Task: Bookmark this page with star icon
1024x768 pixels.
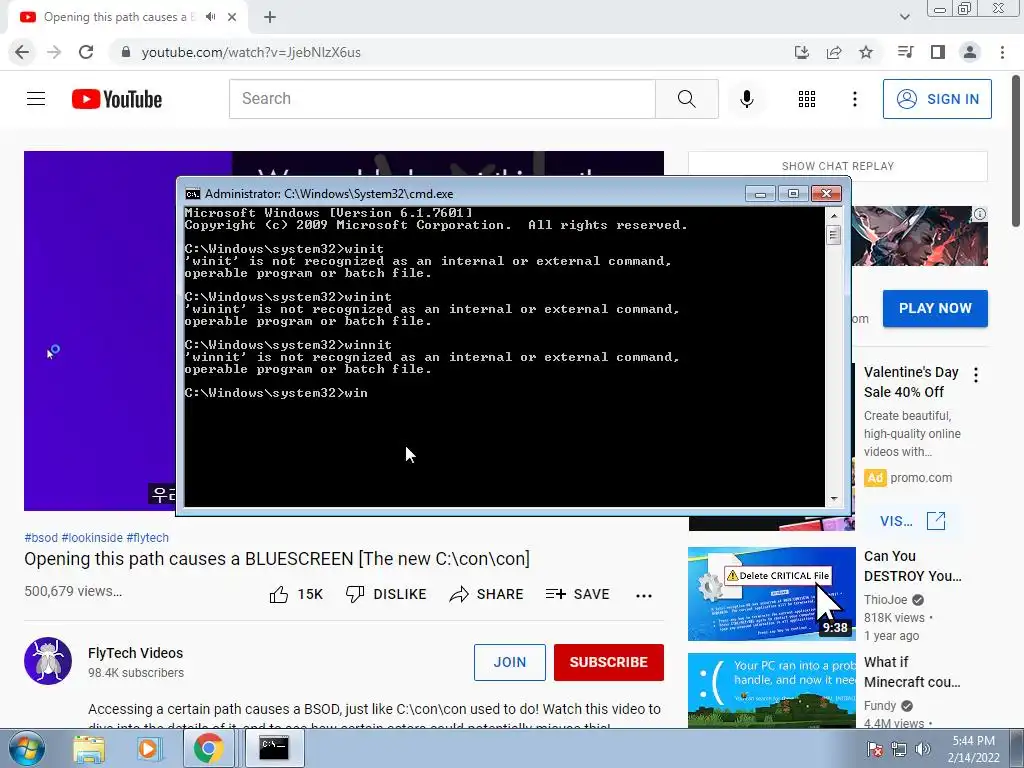Action: (866, 52)
